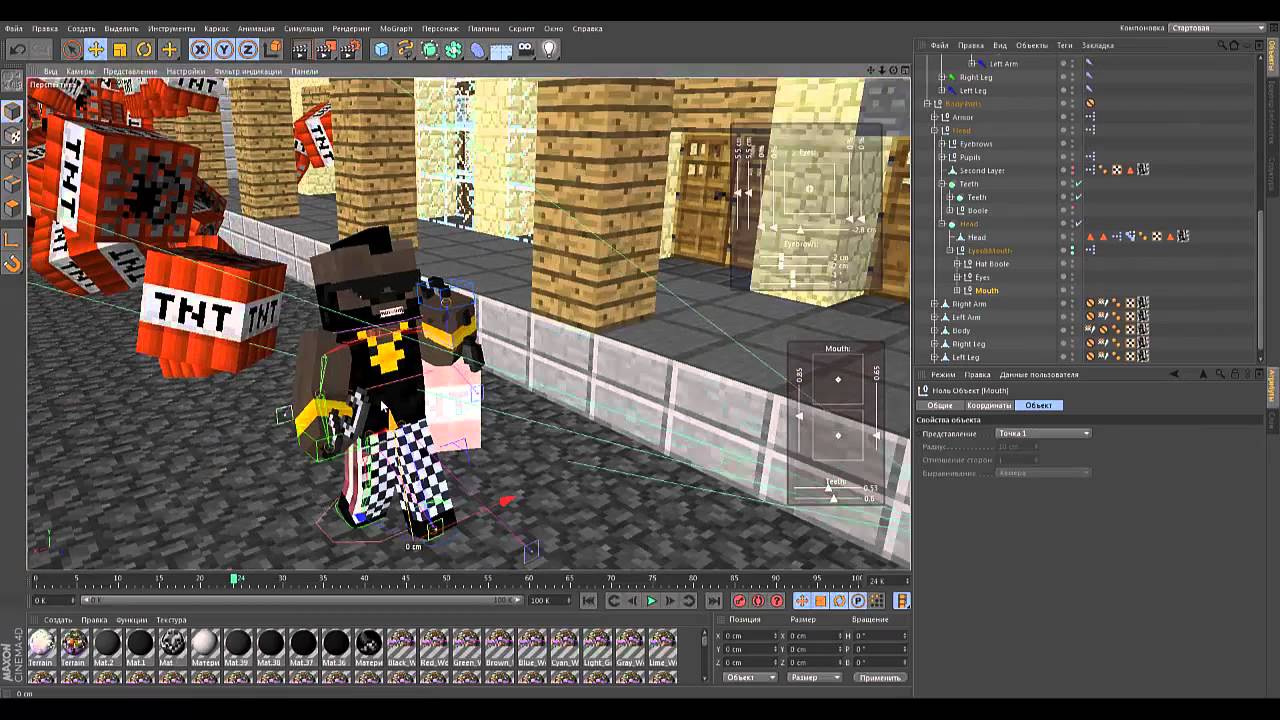
Task: Go to the end of animation
Action: point(713,601)
